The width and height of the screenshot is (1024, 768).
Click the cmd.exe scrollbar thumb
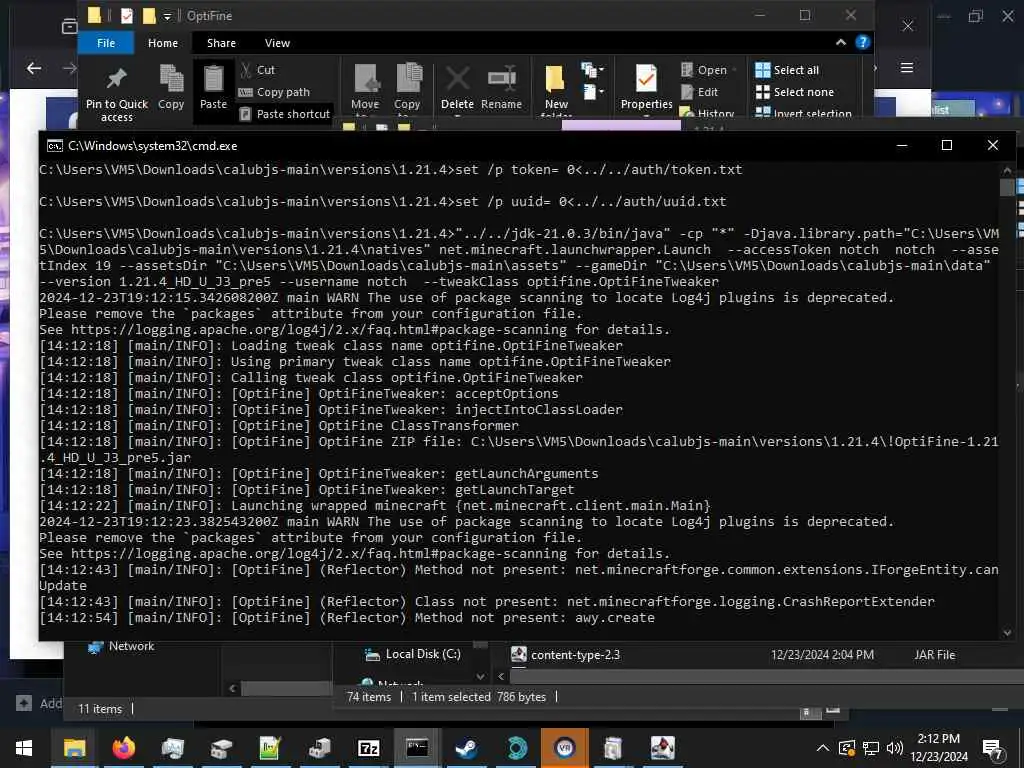coord(1006,187)
